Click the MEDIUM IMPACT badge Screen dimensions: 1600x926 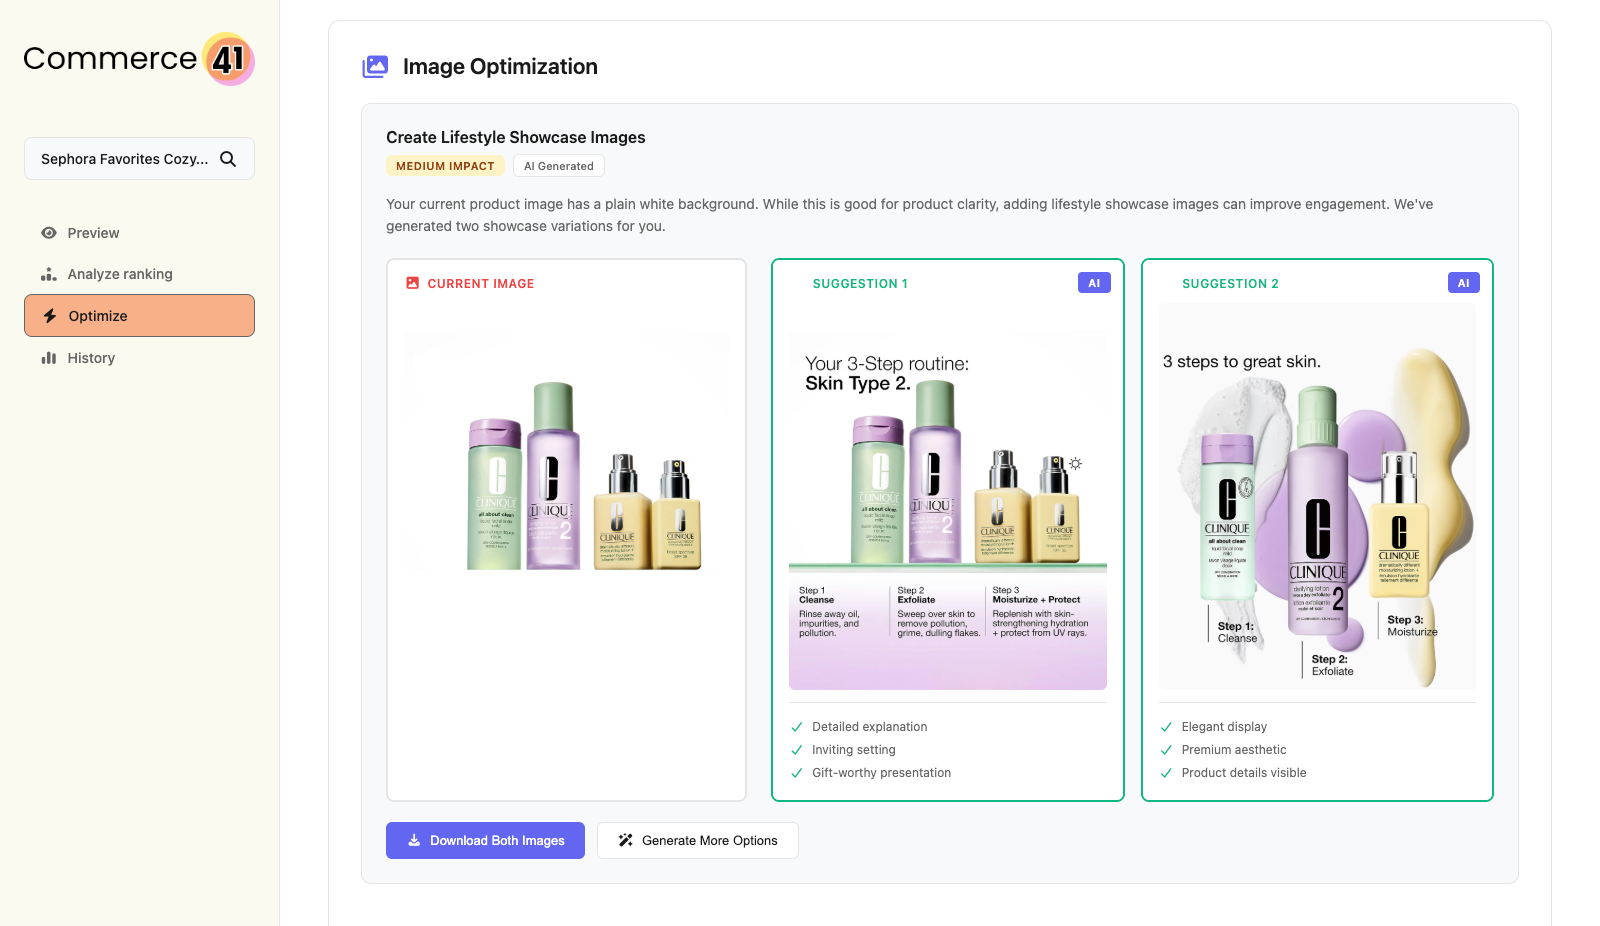[x=445, y=165]
